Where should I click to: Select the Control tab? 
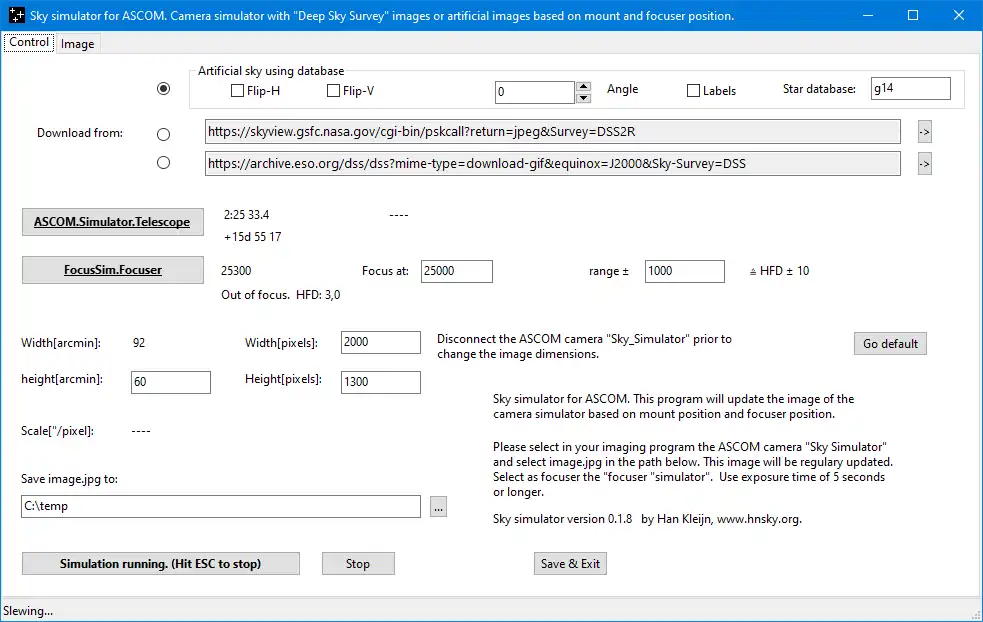tap(29, 42)
